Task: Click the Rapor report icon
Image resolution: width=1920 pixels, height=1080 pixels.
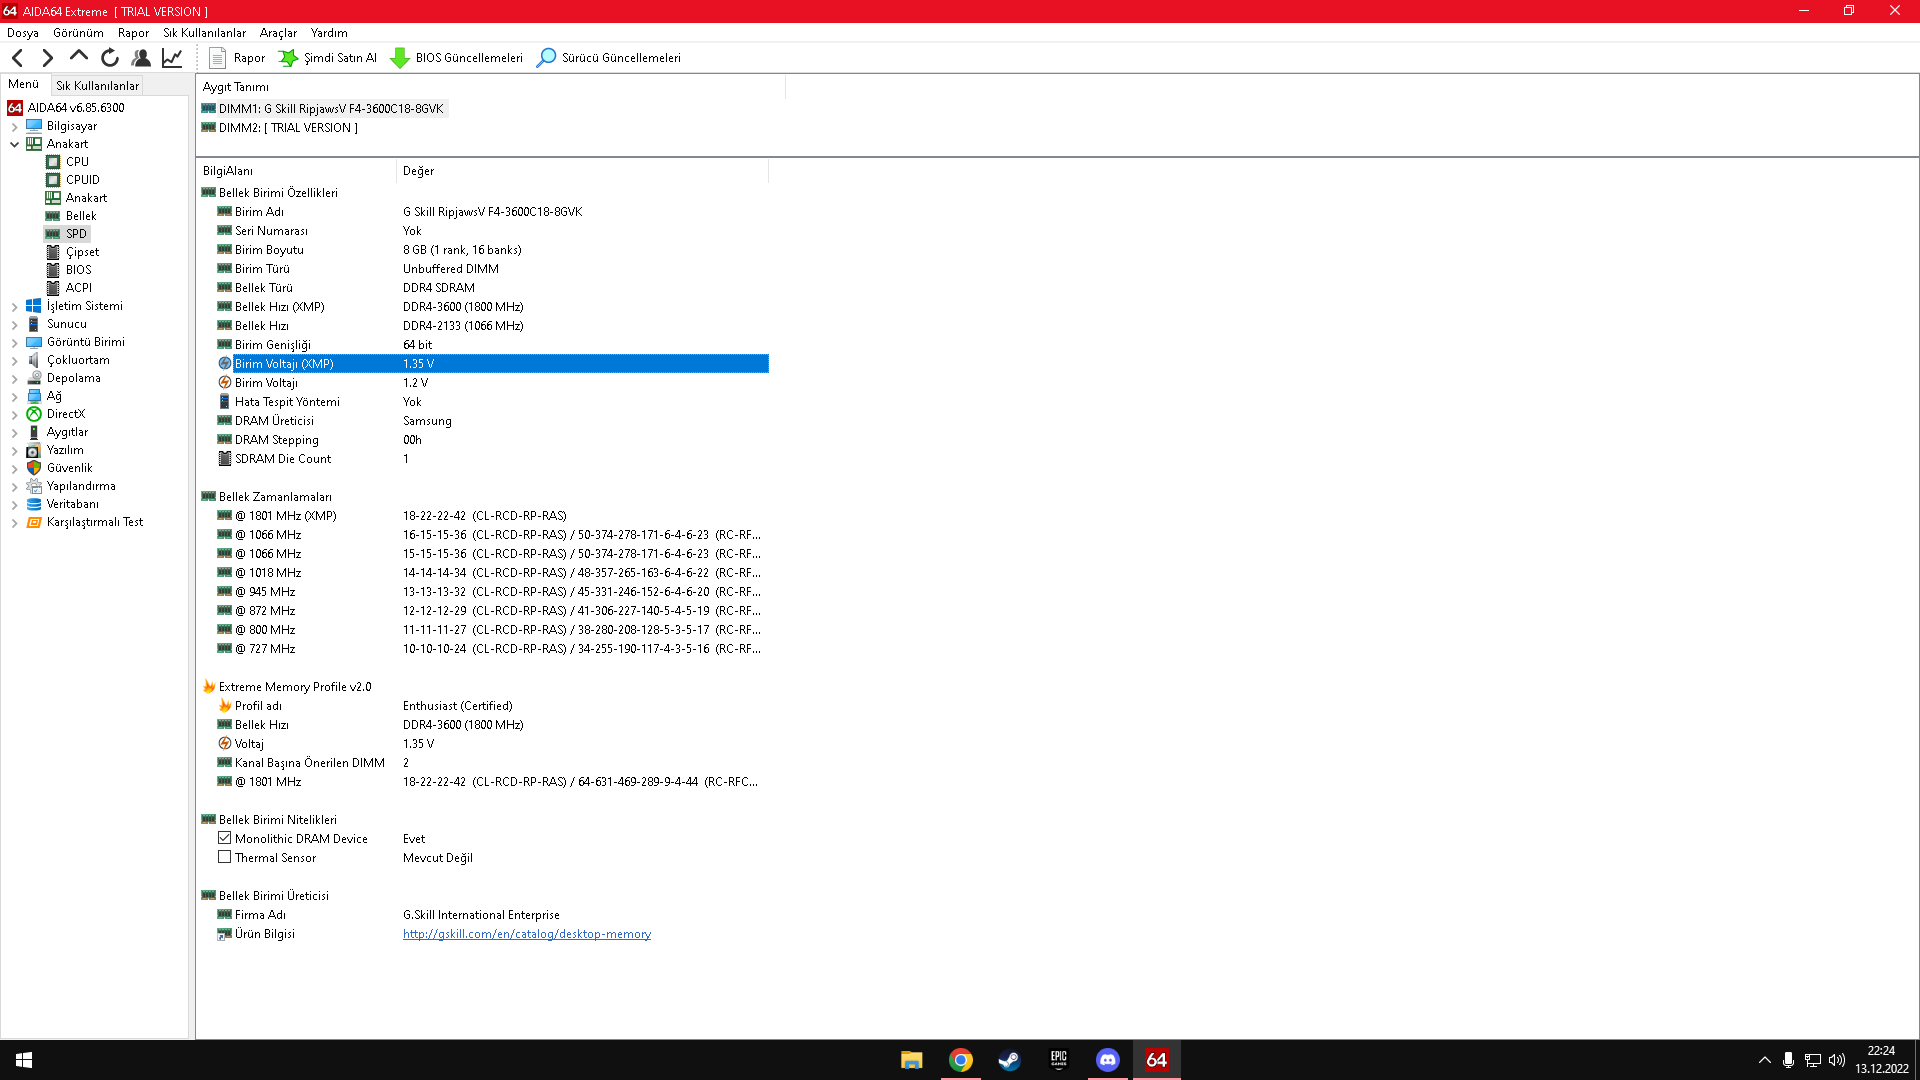Action: click(218, 58)
